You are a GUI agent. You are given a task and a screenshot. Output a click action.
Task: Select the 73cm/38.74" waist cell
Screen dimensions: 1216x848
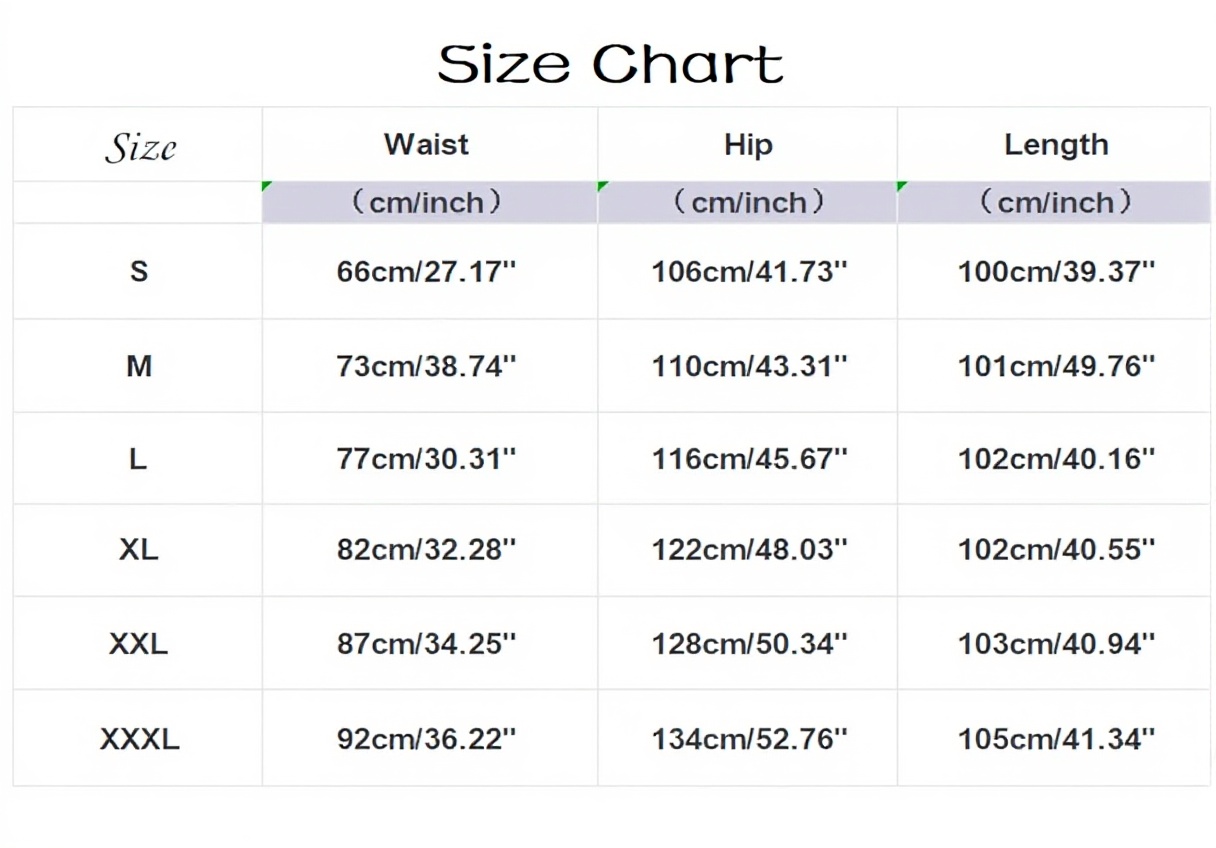pos(426,367)
